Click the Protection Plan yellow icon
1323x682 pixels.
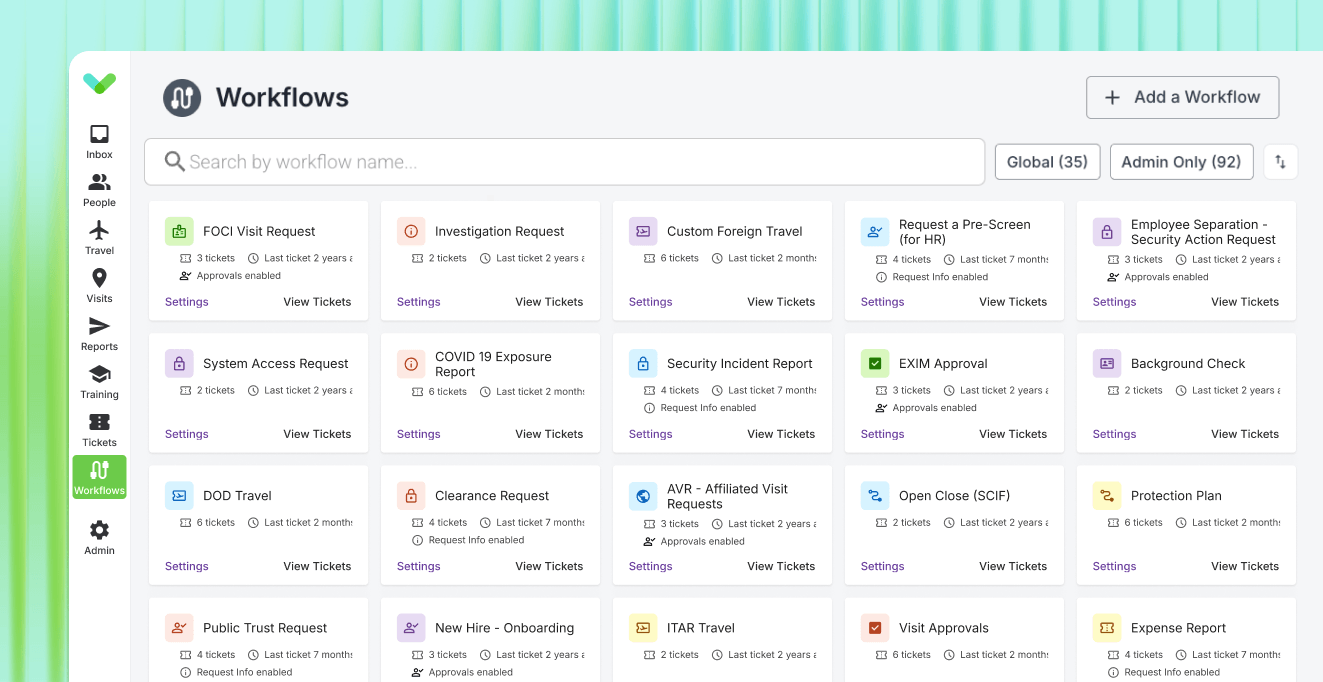coord(1107,495)
